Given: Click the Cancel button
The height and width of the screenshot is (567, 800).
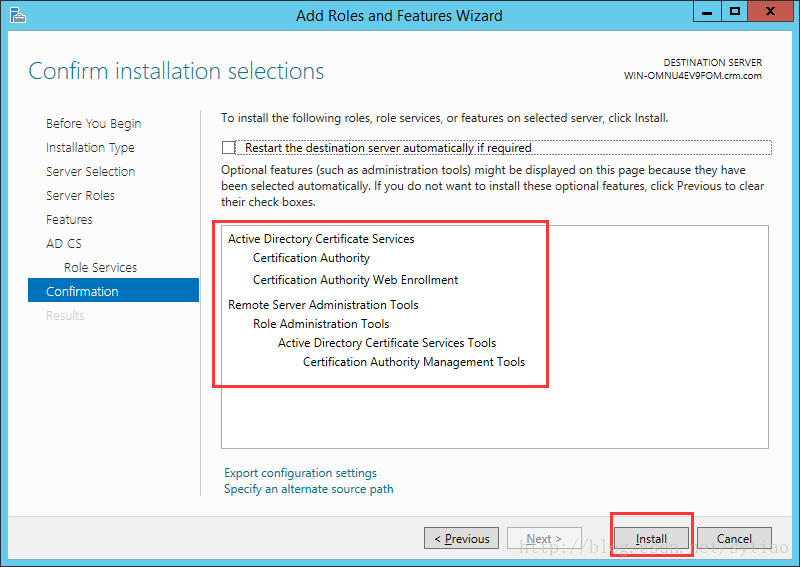Looking at the screenshot, I should tap(734, 538).
